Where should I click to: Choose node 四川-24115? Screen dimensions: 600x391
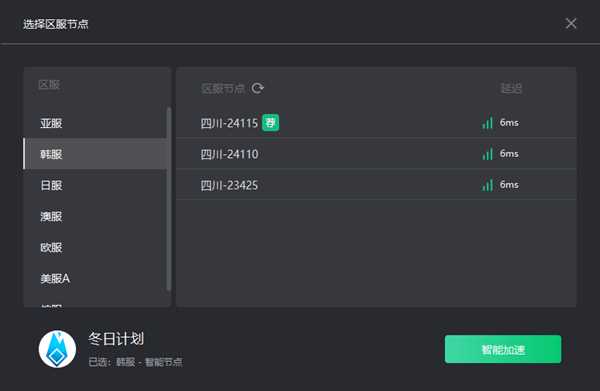click(376, 123)
